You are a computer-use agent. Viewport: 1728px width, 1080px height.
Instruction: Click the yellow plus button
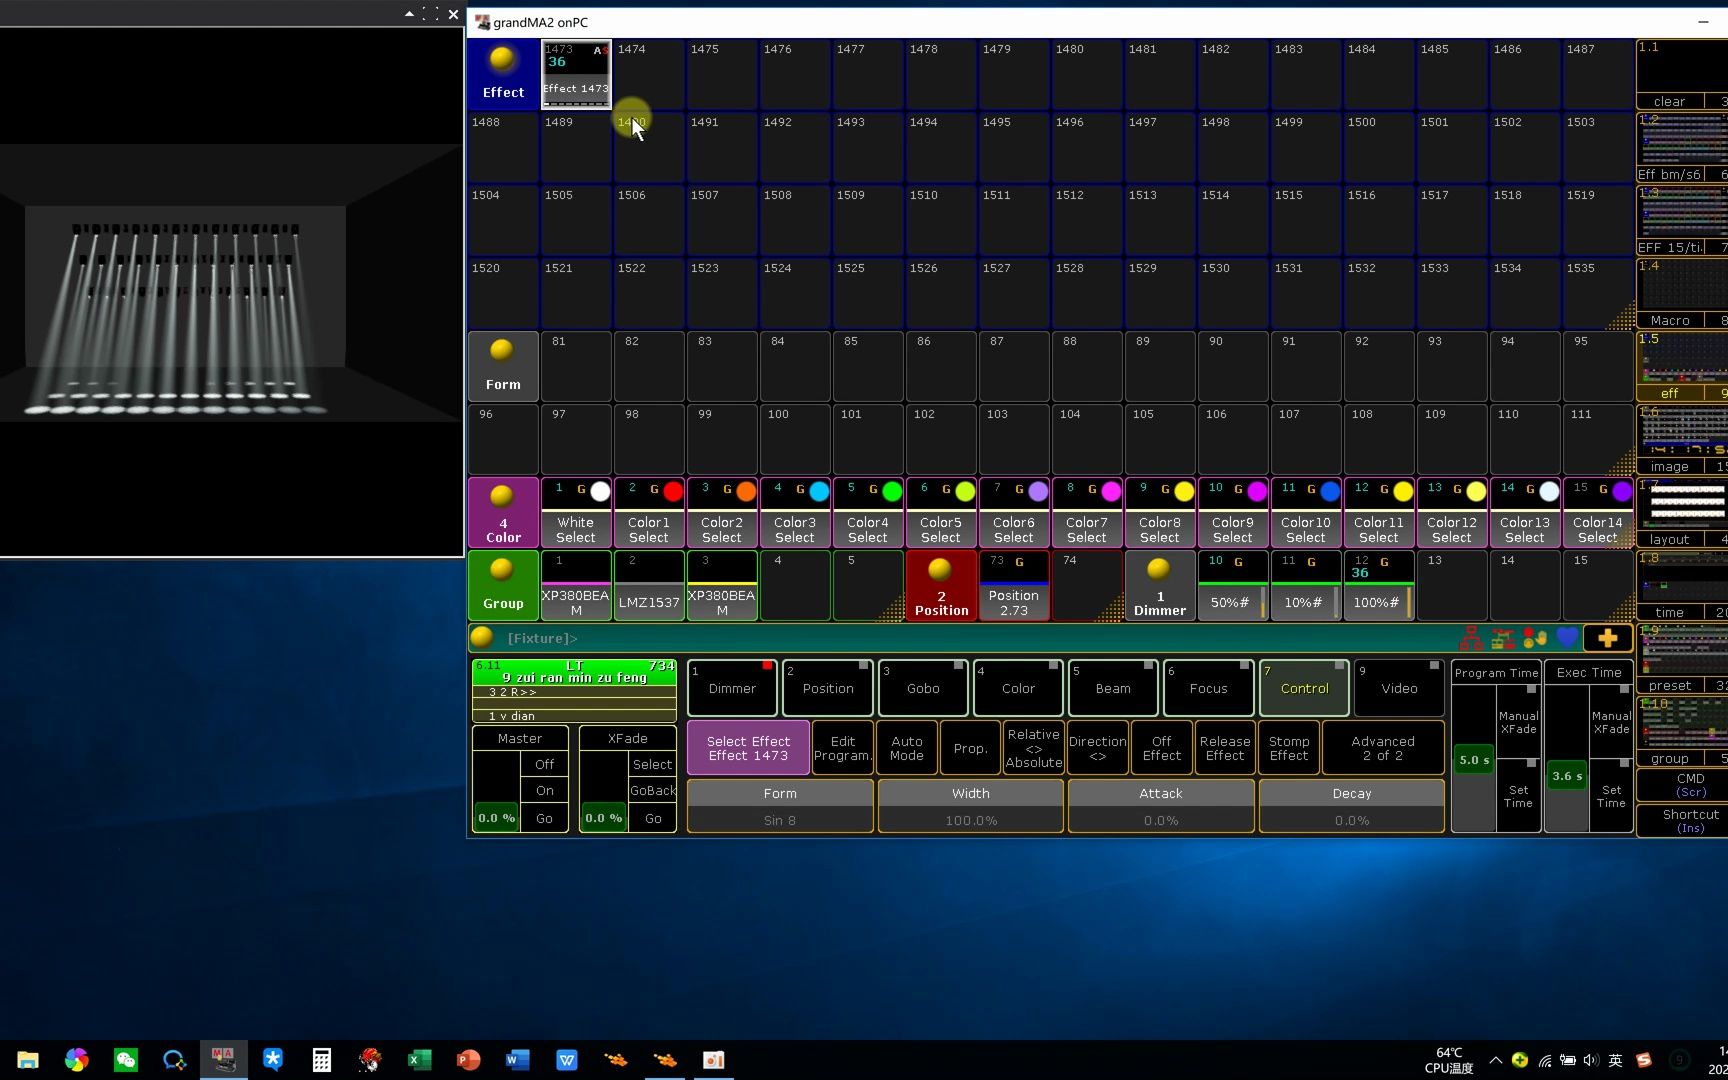click(x=1608, y=638)
